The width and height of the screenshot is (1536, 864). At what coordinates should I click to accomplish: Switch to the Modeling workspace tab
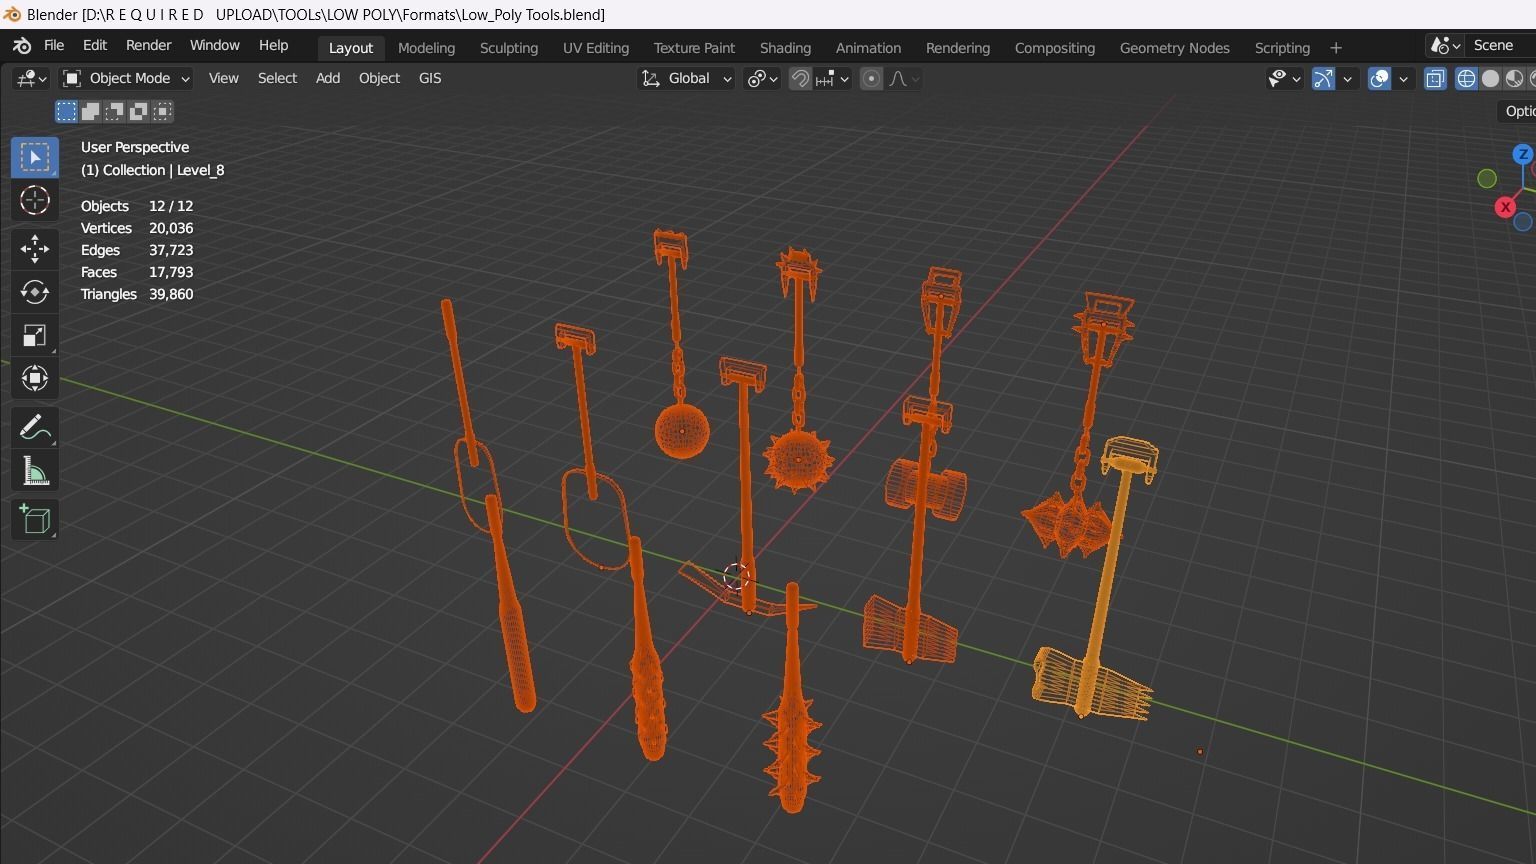(426, 48)
